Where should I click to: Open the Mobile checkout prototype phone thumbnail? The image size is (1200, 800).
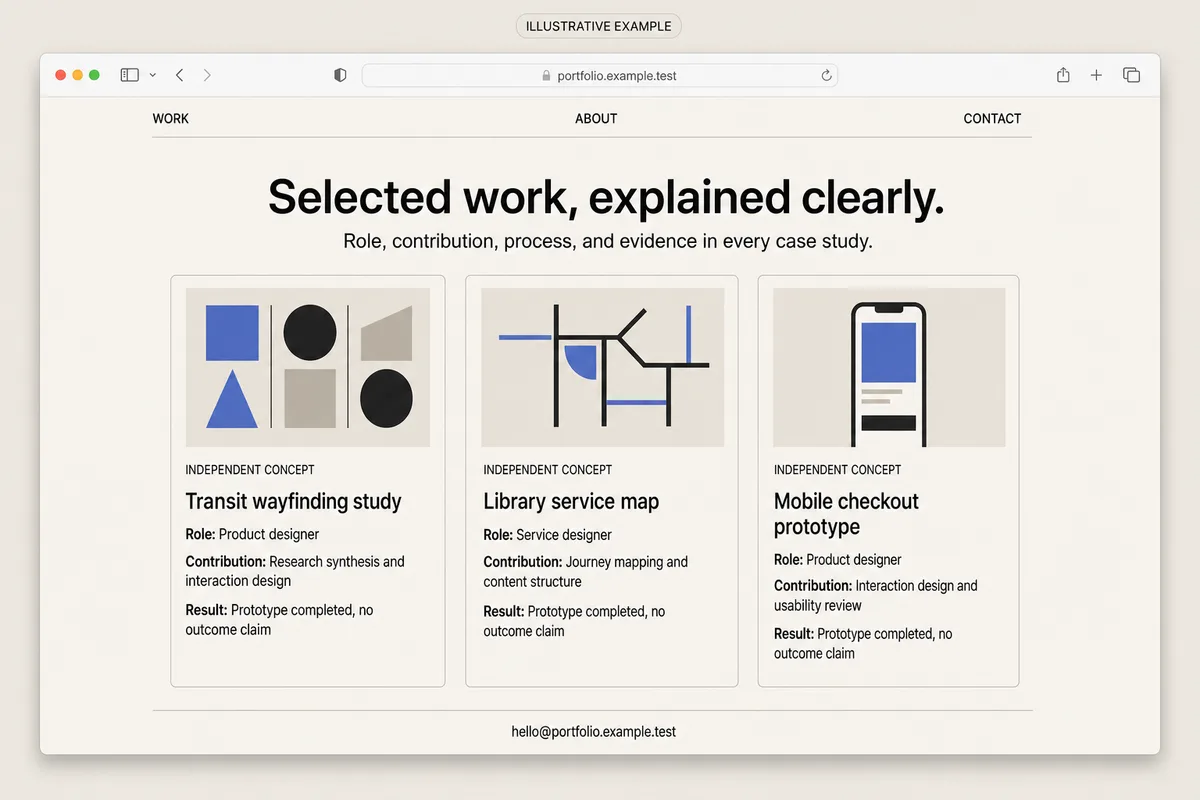point(889,367)
